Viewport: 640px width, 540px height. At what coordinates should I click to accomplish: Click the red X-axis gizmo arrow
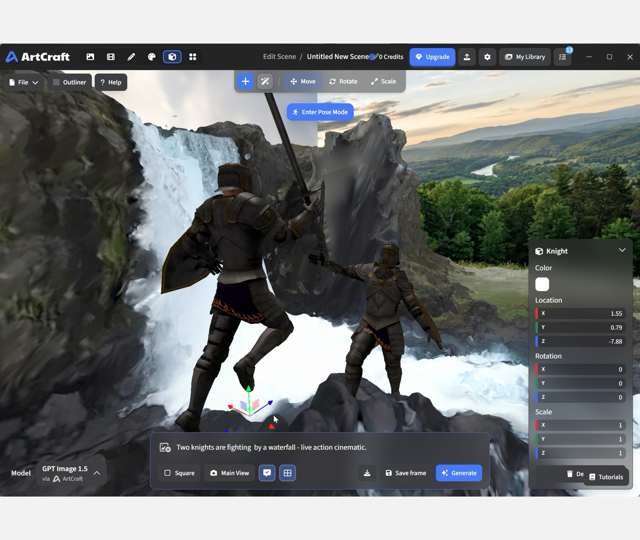click(x=231, y=407)
